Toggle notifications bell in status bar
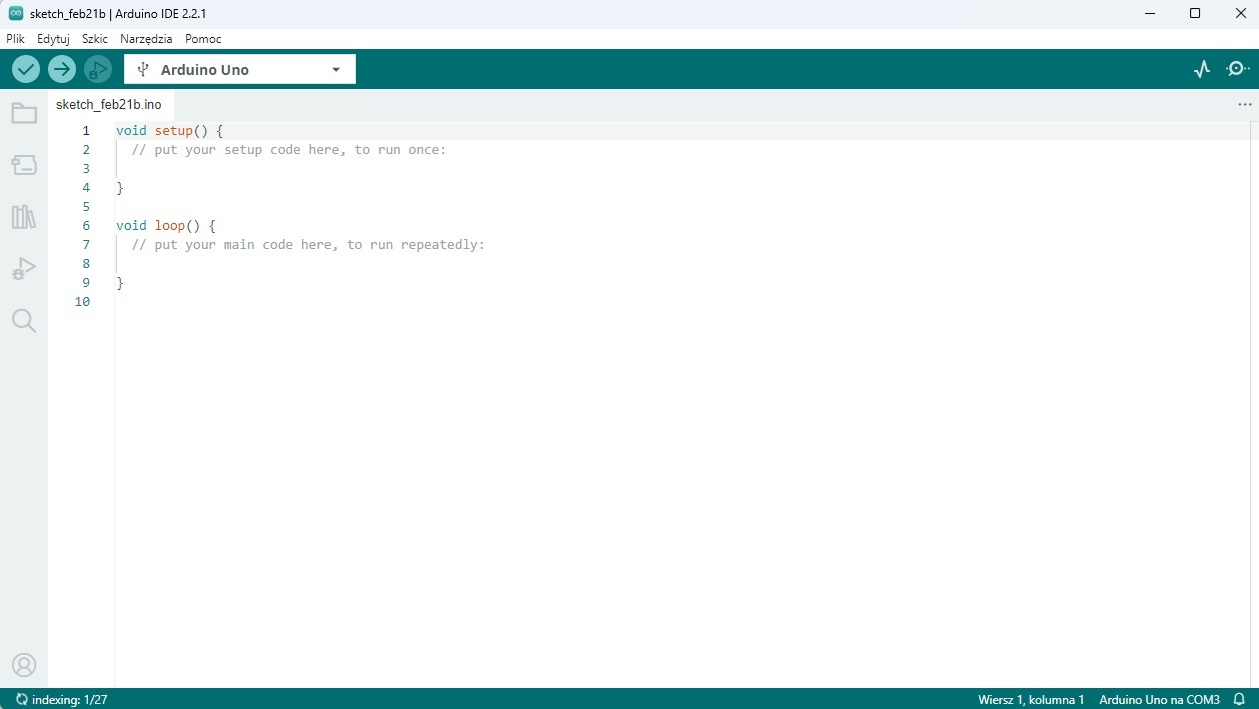 pyautogui.click(x=1240, y=699)
